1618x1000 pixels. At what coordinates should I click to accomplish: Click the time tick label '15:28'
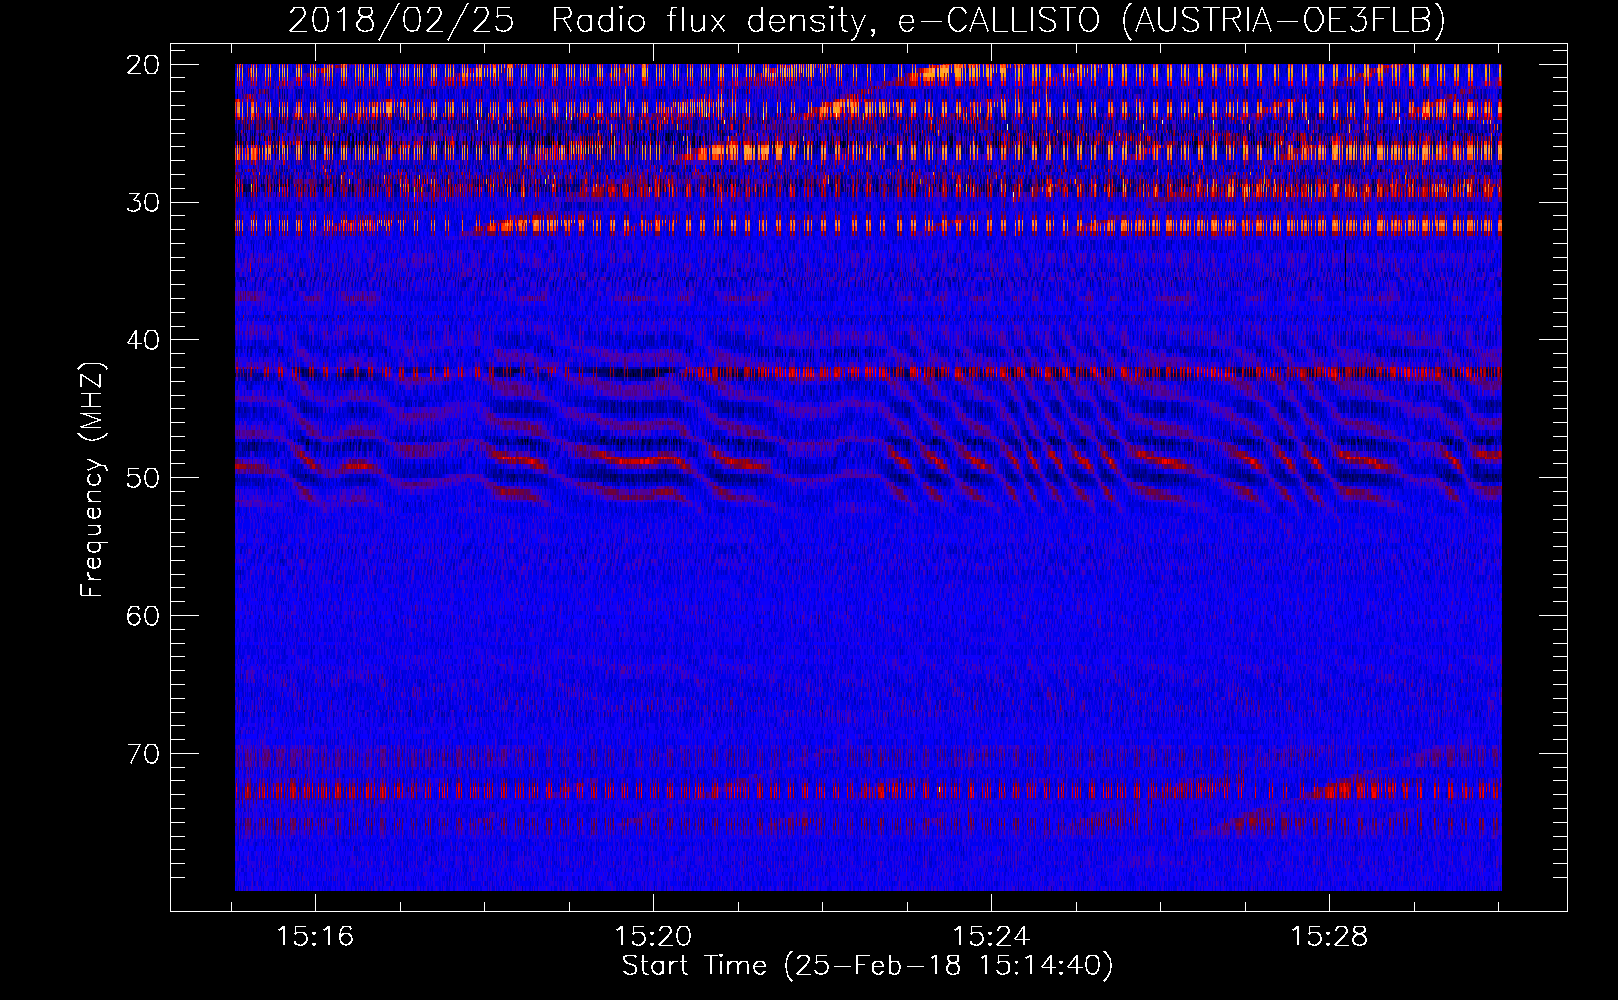(1329, 937)
